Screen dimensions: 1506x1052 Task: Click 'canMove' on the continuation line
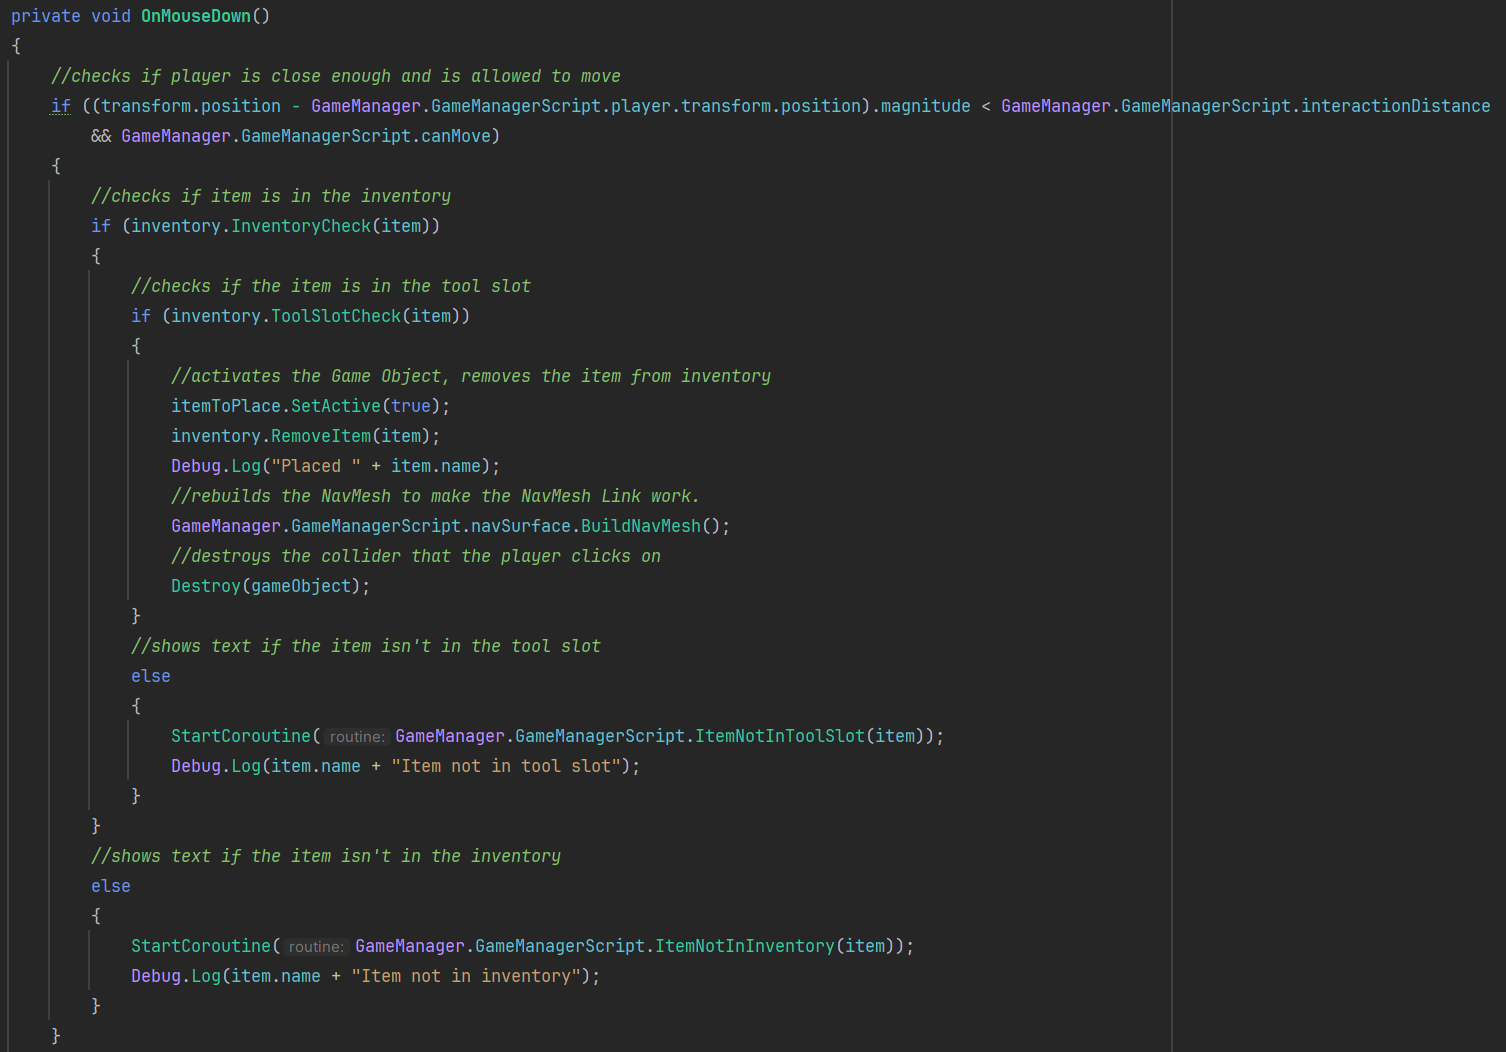[x=456, y=136]
